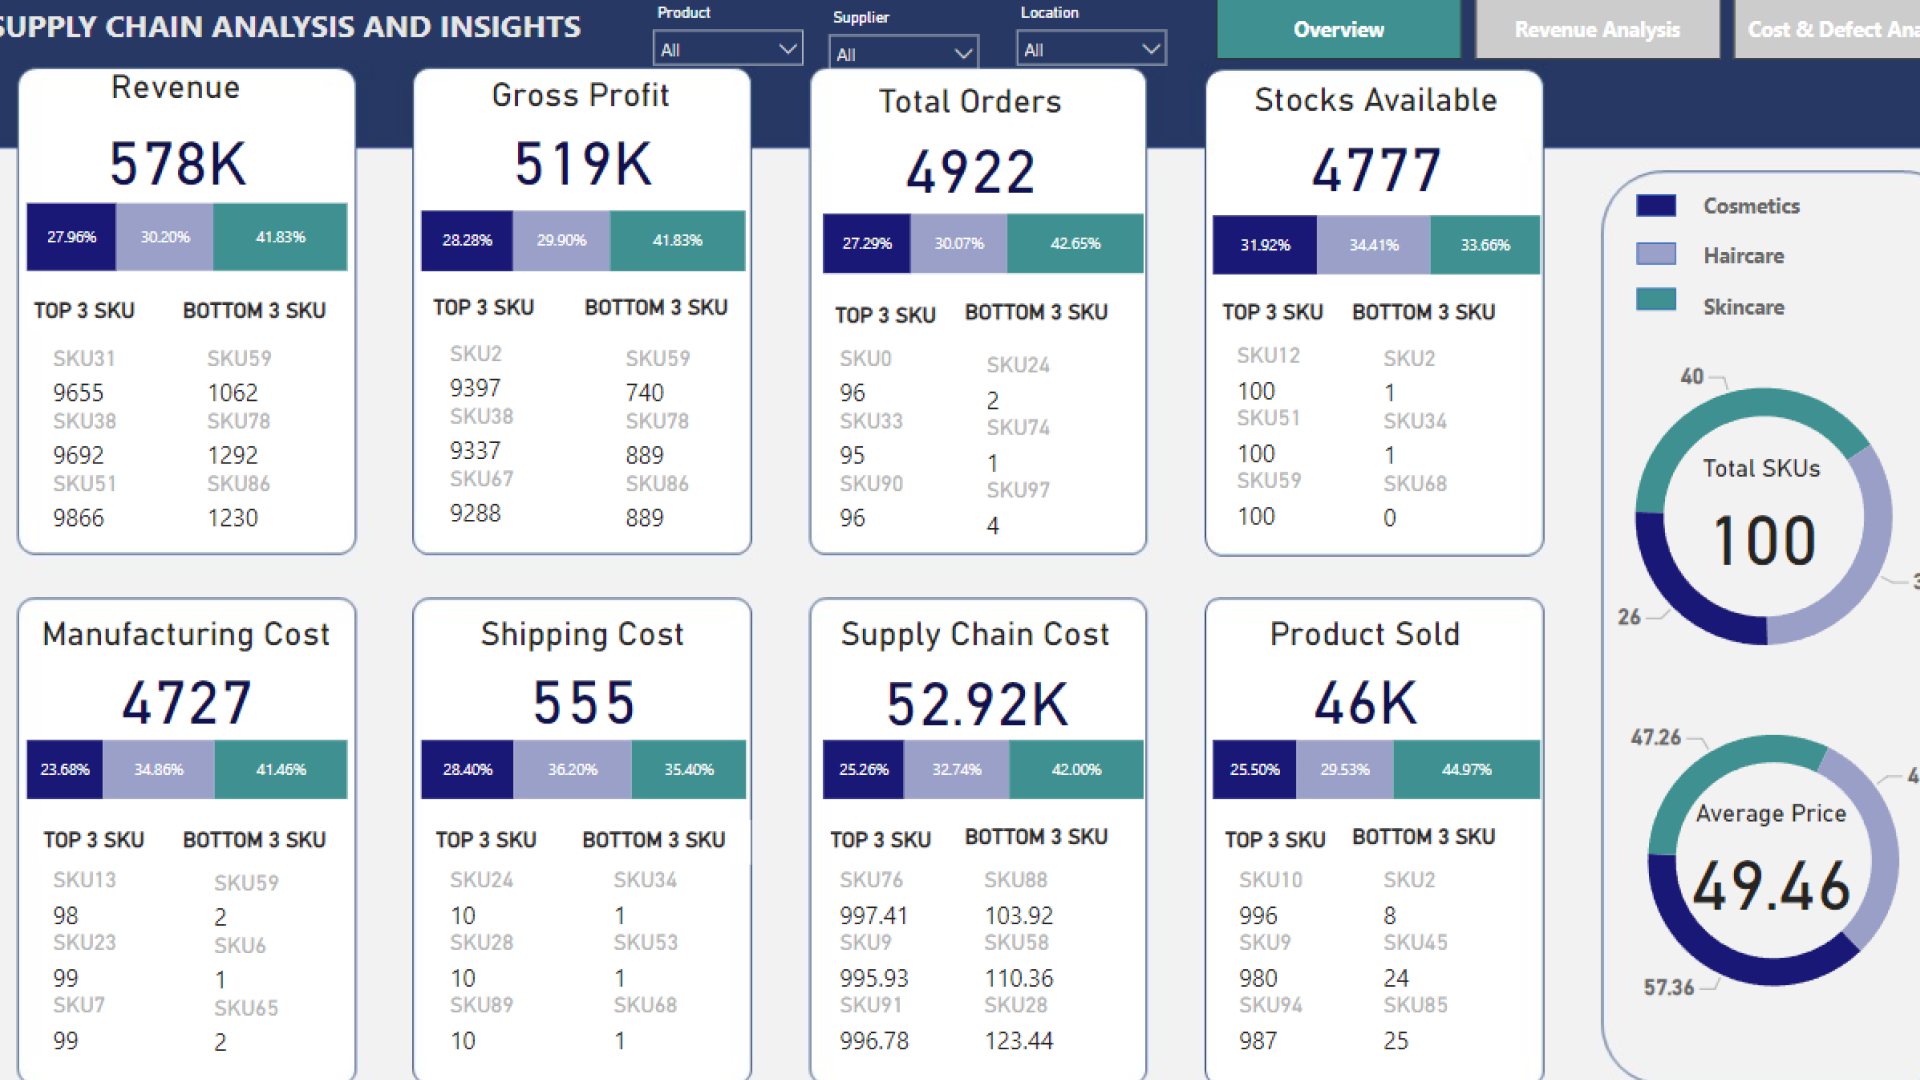Click the Manufacturing Cost 41.46% segment

click(281, 769)
